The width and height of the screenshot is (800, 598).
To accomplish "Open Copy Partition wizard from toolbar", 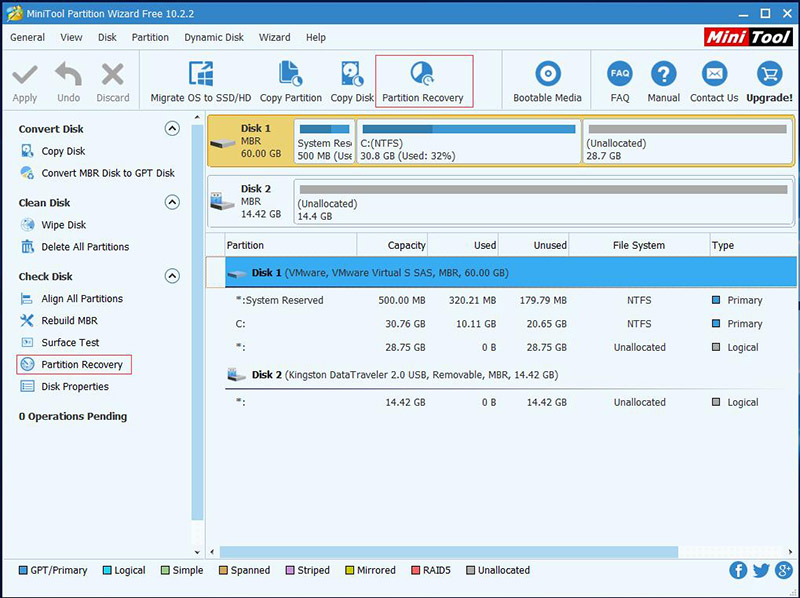I will click(290, 75).
